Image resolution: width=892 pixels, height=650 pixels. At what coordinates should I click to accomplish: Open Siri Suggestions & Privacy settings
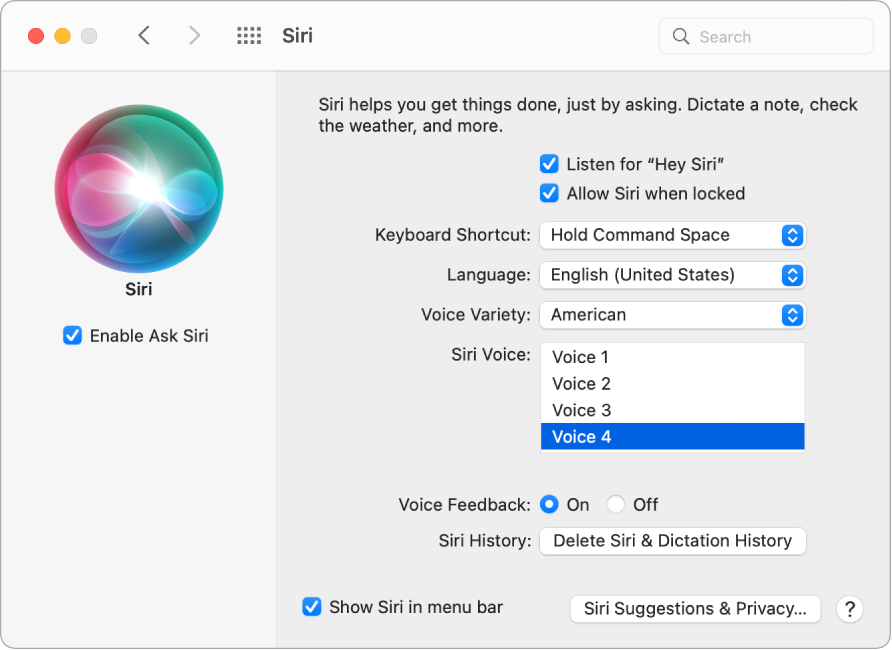point(694,609)
